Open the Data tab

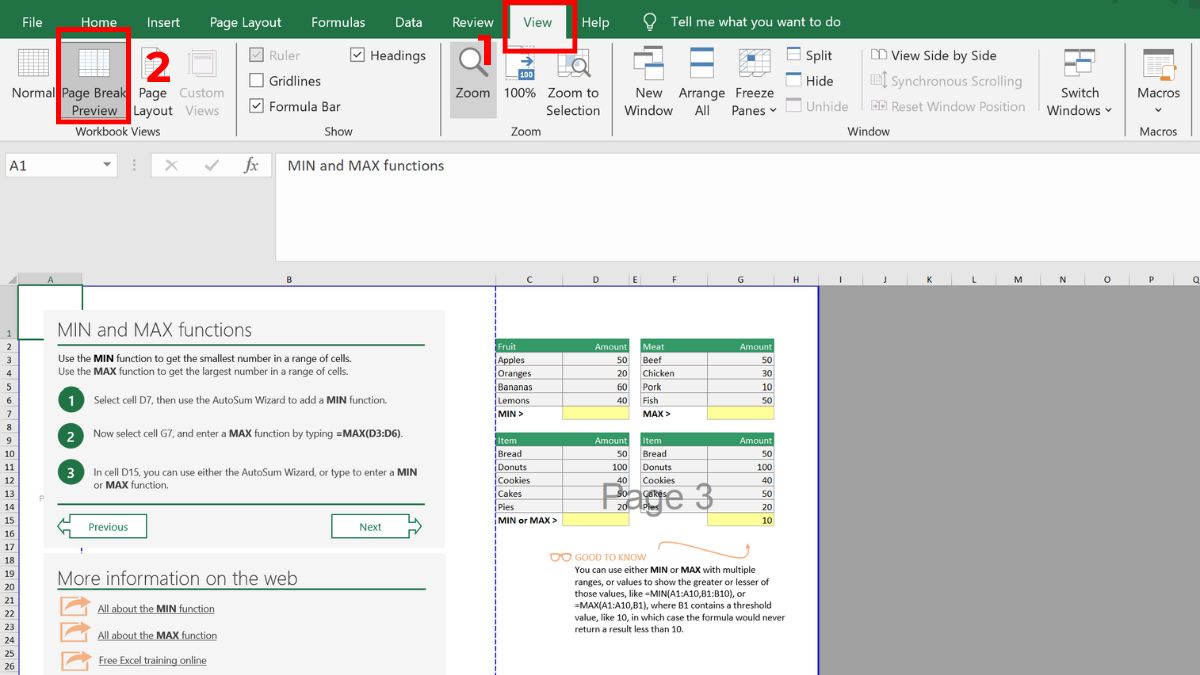click(408, 22)
